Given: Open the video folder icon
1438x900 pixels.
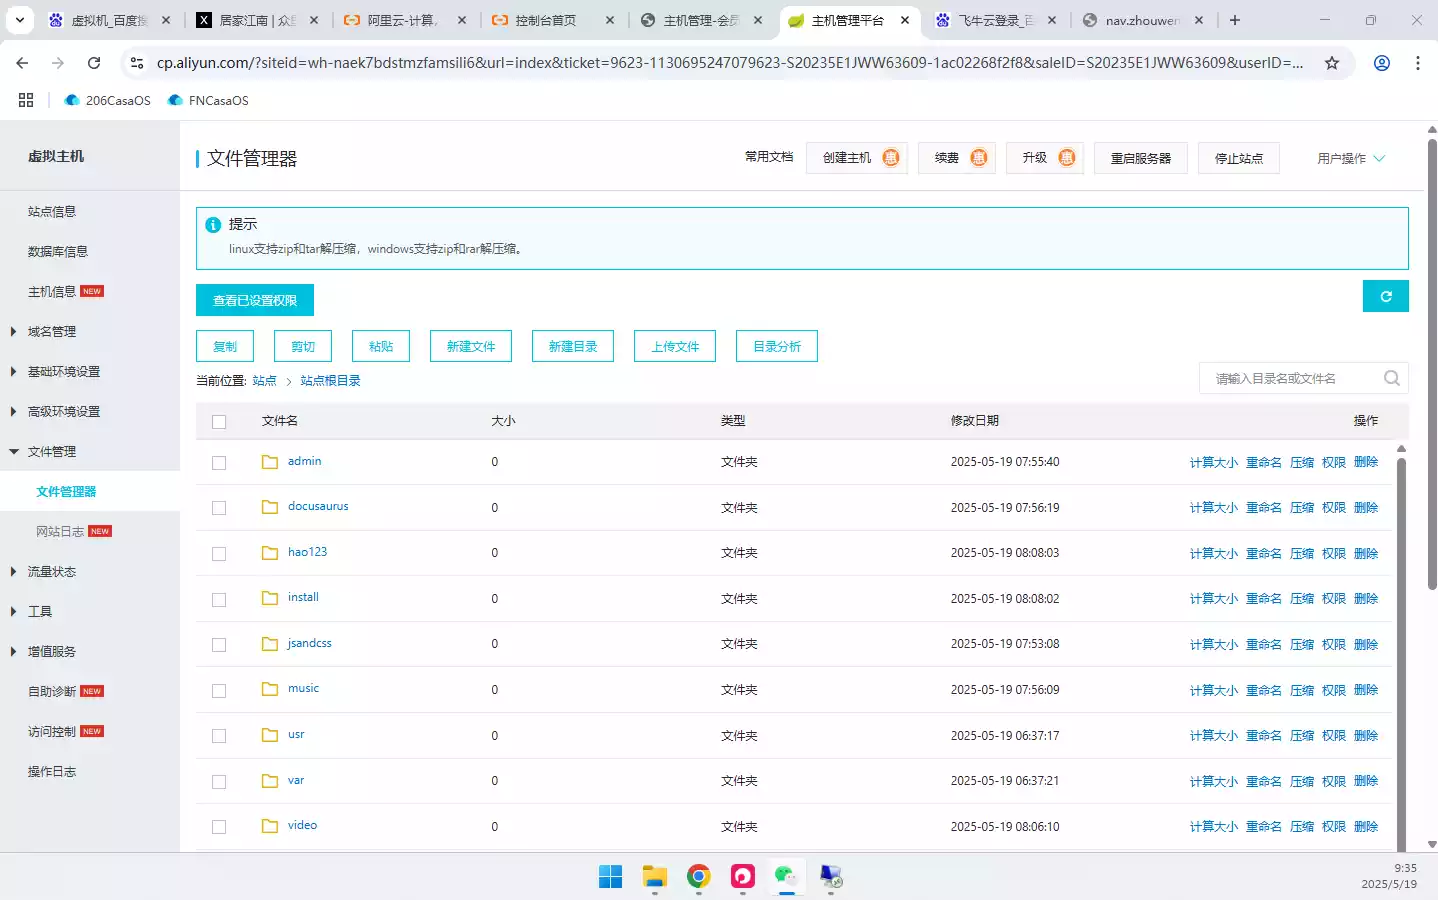Looking at the screenshot, I should coord(270,826).
